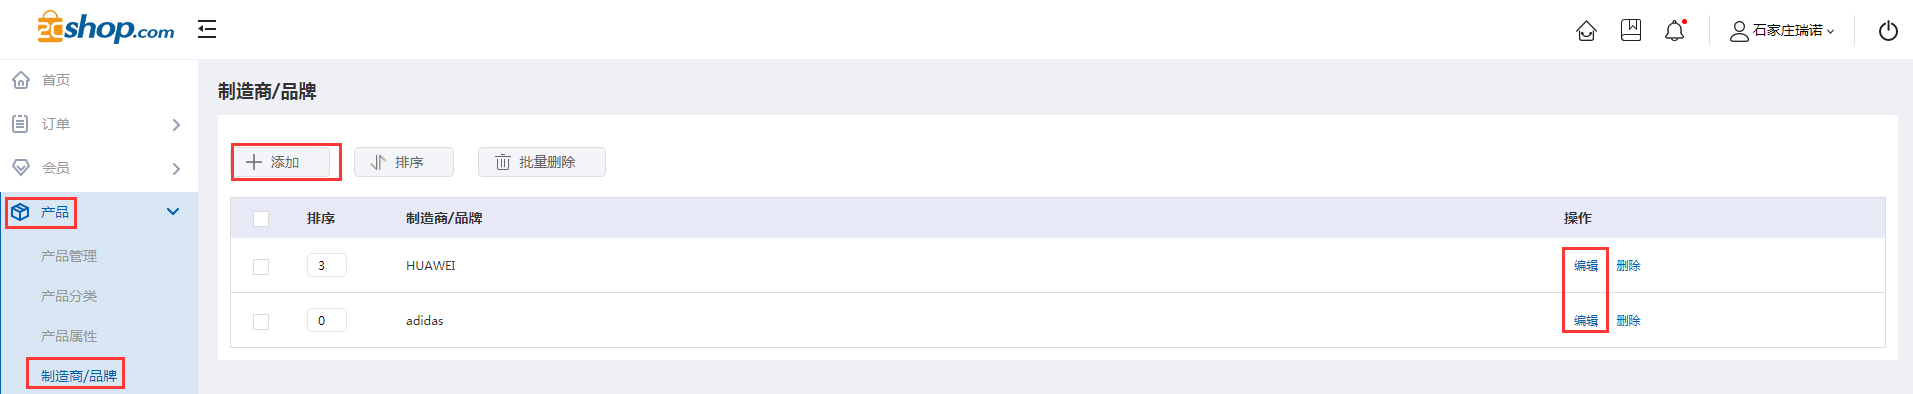This screenshot has width=1913, height=394.
Task: Collapse the sidebar menu toggle icon
Action: [x=207, y=29]
